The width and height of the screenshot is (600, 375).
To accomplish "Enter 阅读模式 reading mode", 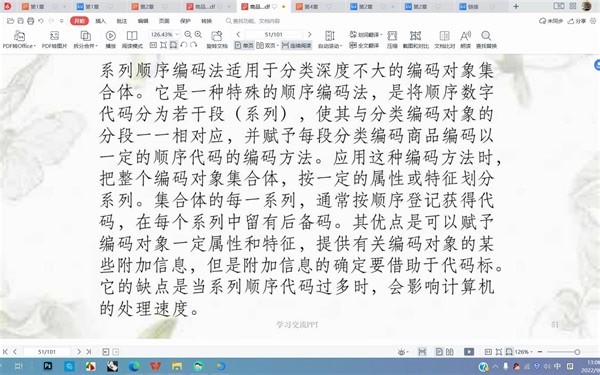I will [x=132, y=39].
